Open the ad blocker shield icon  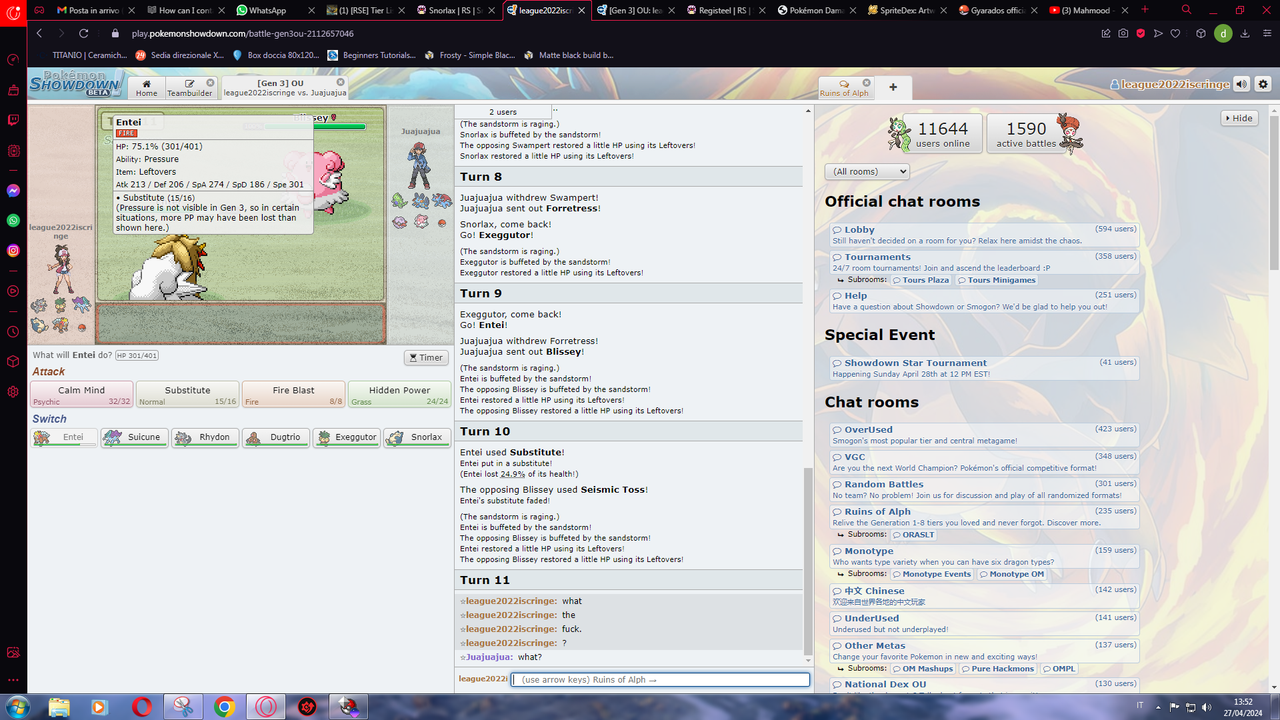click(1141, 33)
